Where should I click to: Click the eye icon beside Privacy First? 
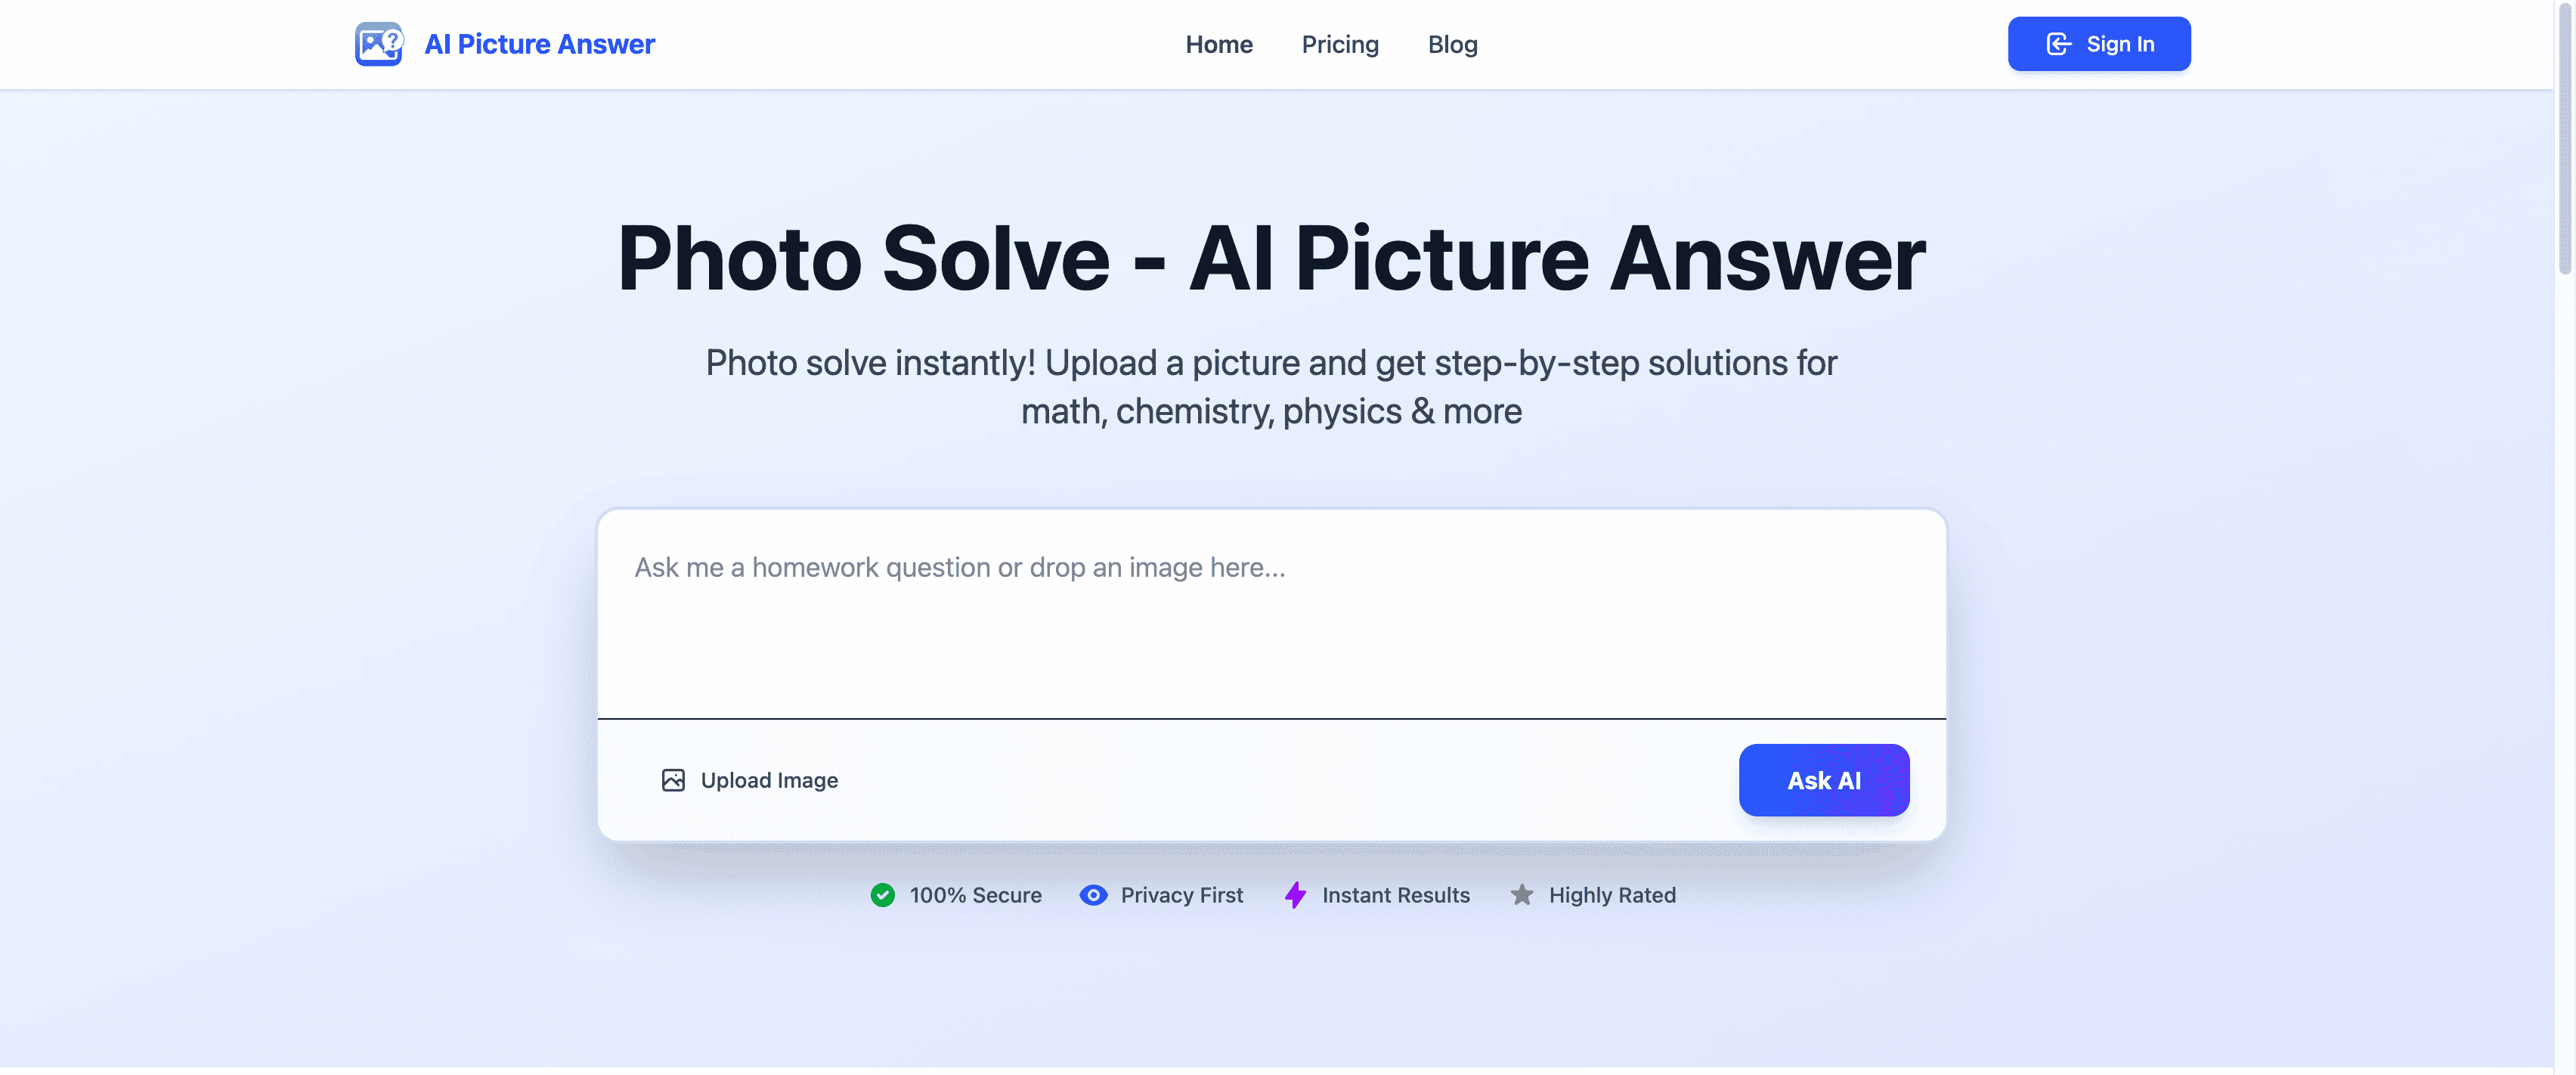pyautogui.click(x=1093, y=895)
